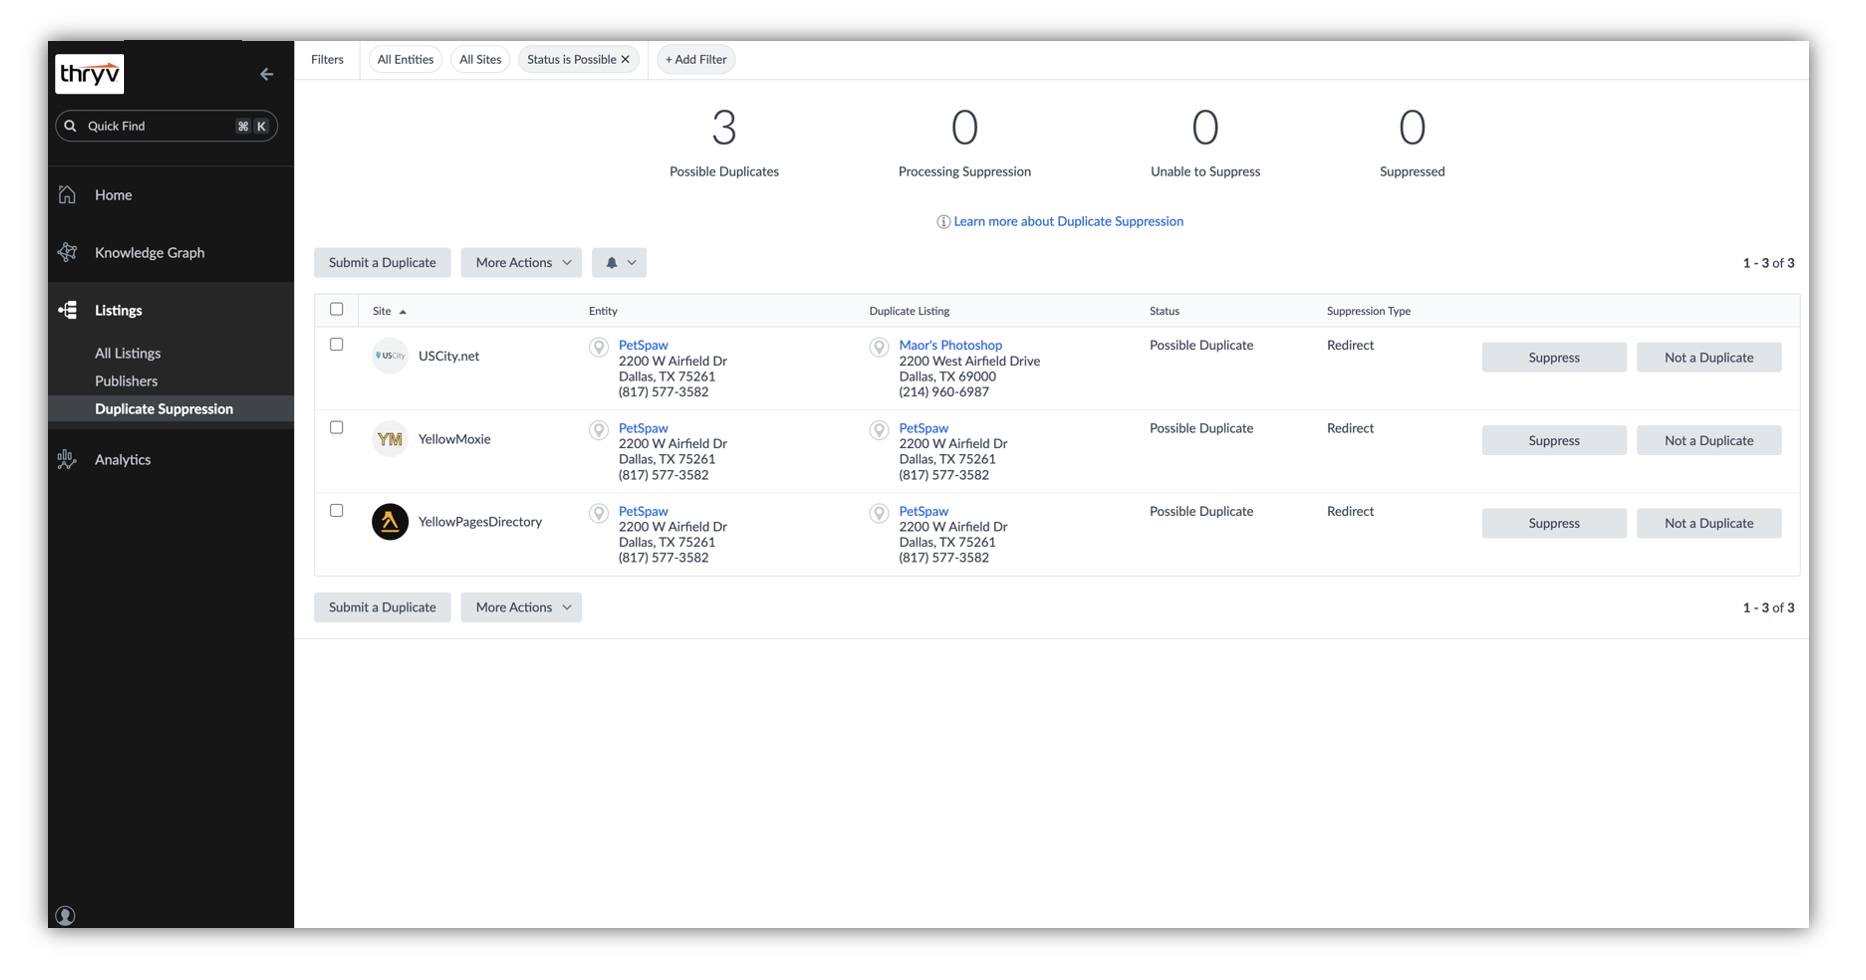Screen dimensions: 1866x980
Task: Mark YellowMoxie listing Not a Duplicate
Action: coord(1709,441)
